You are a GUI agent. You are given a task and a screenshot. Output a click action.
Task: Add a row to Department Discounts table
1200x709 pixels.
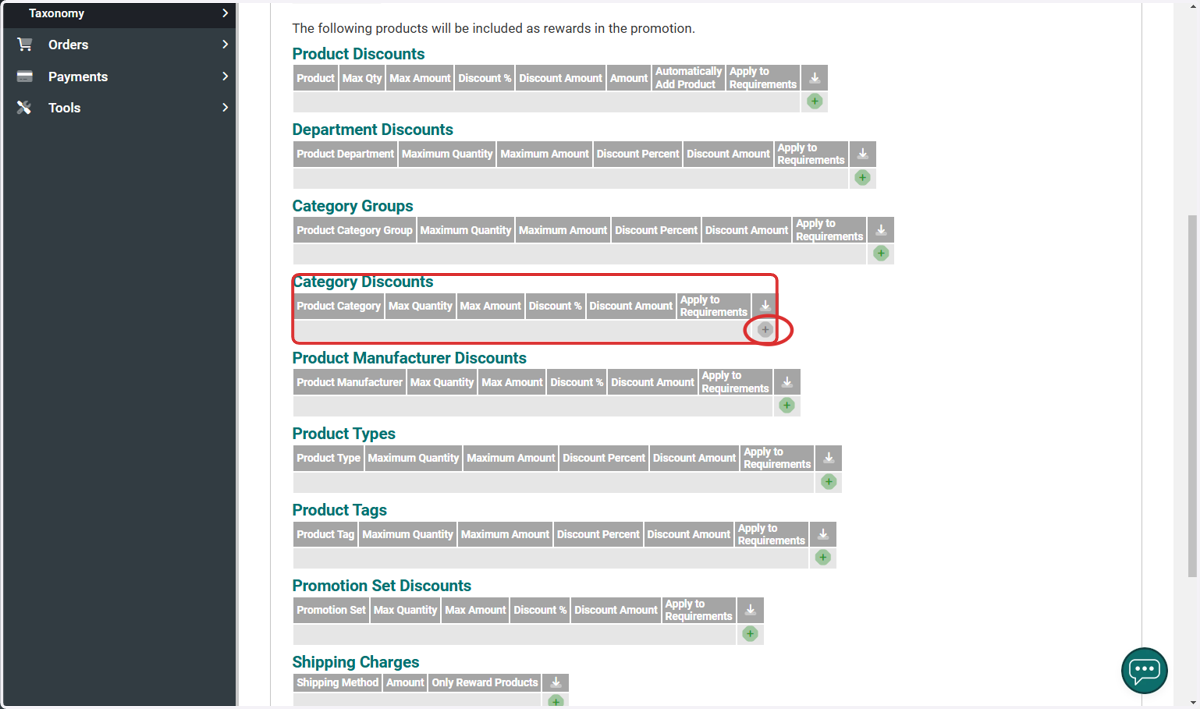click(x=862, y=177)
